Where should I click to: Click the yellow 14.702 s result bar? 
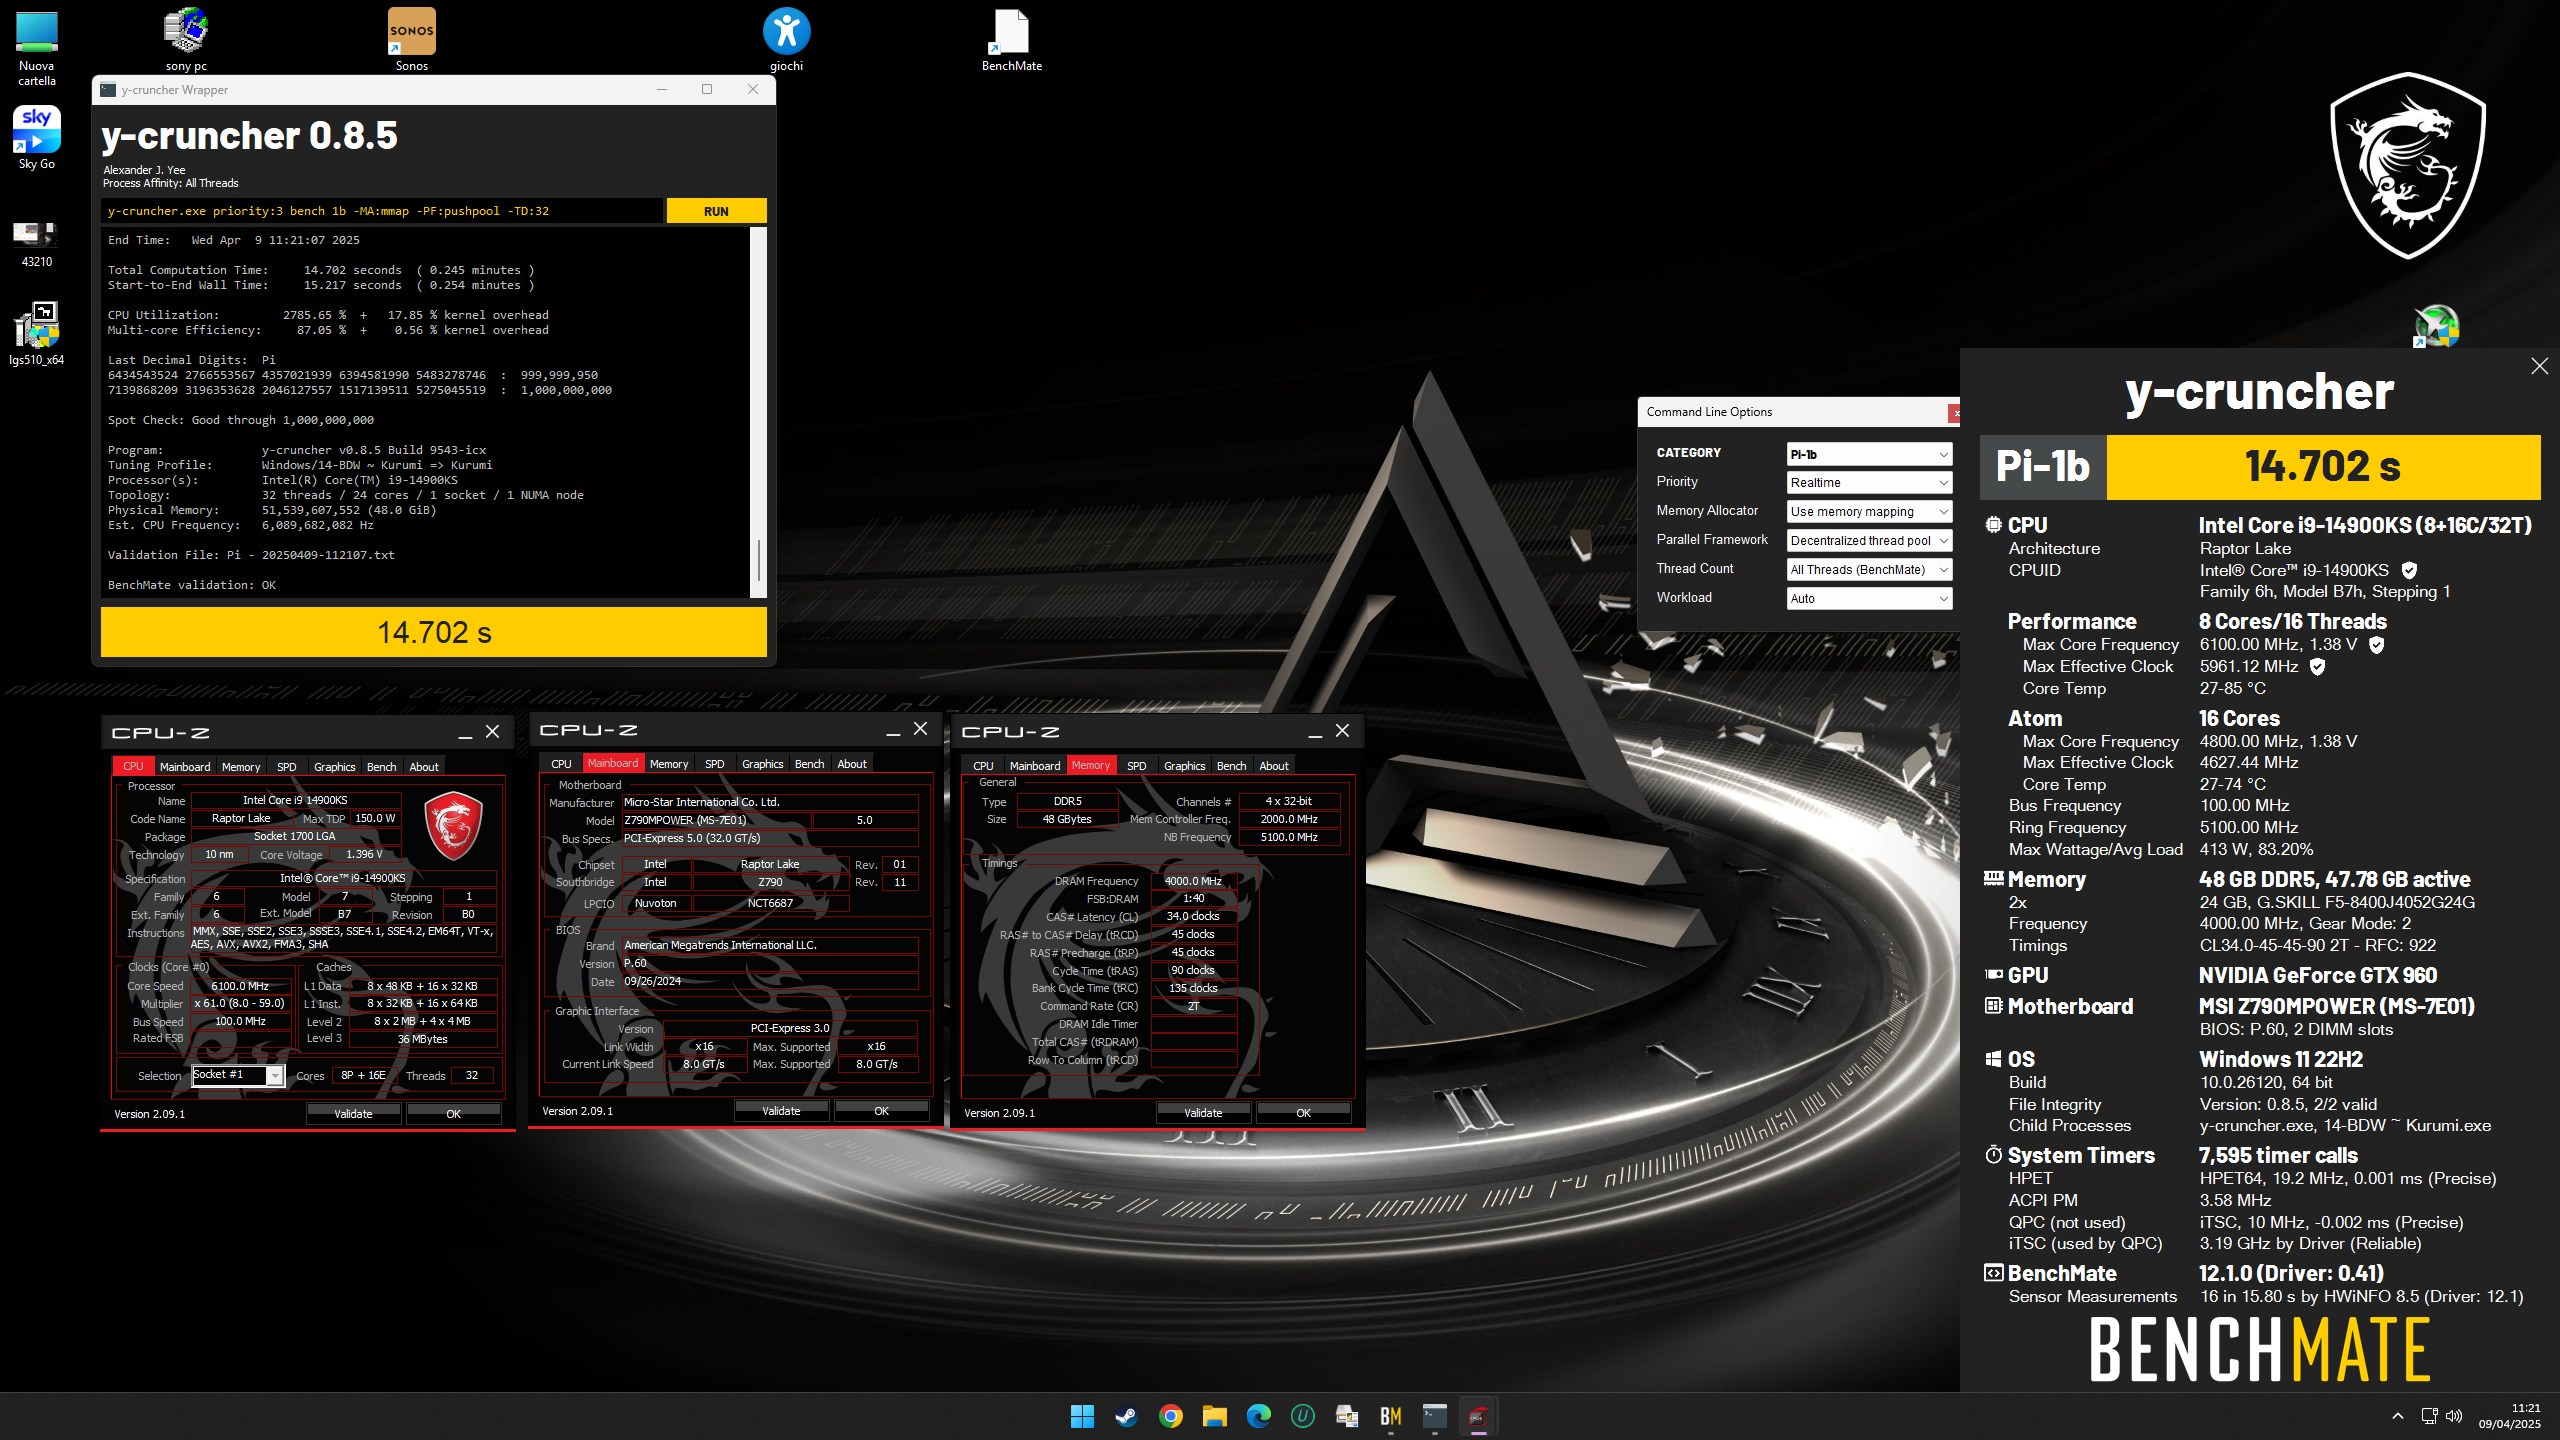(434, 632)
